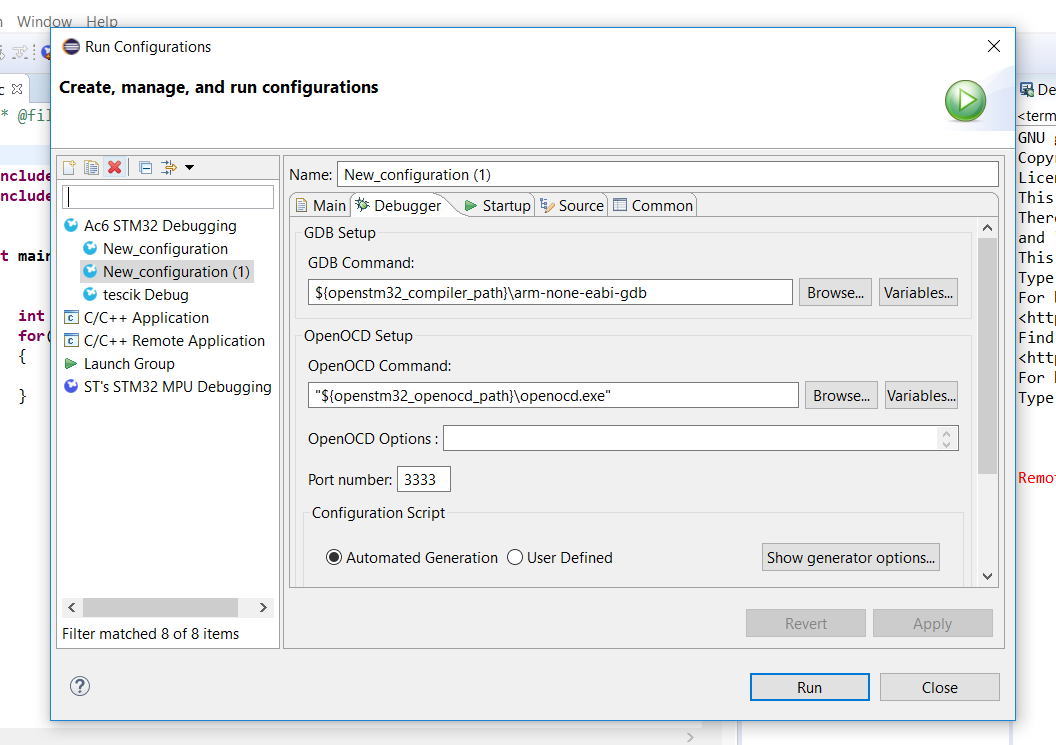
Task: Click the C/C++ Application type icon
Action: pyautogui.click(x=71, y=317)
